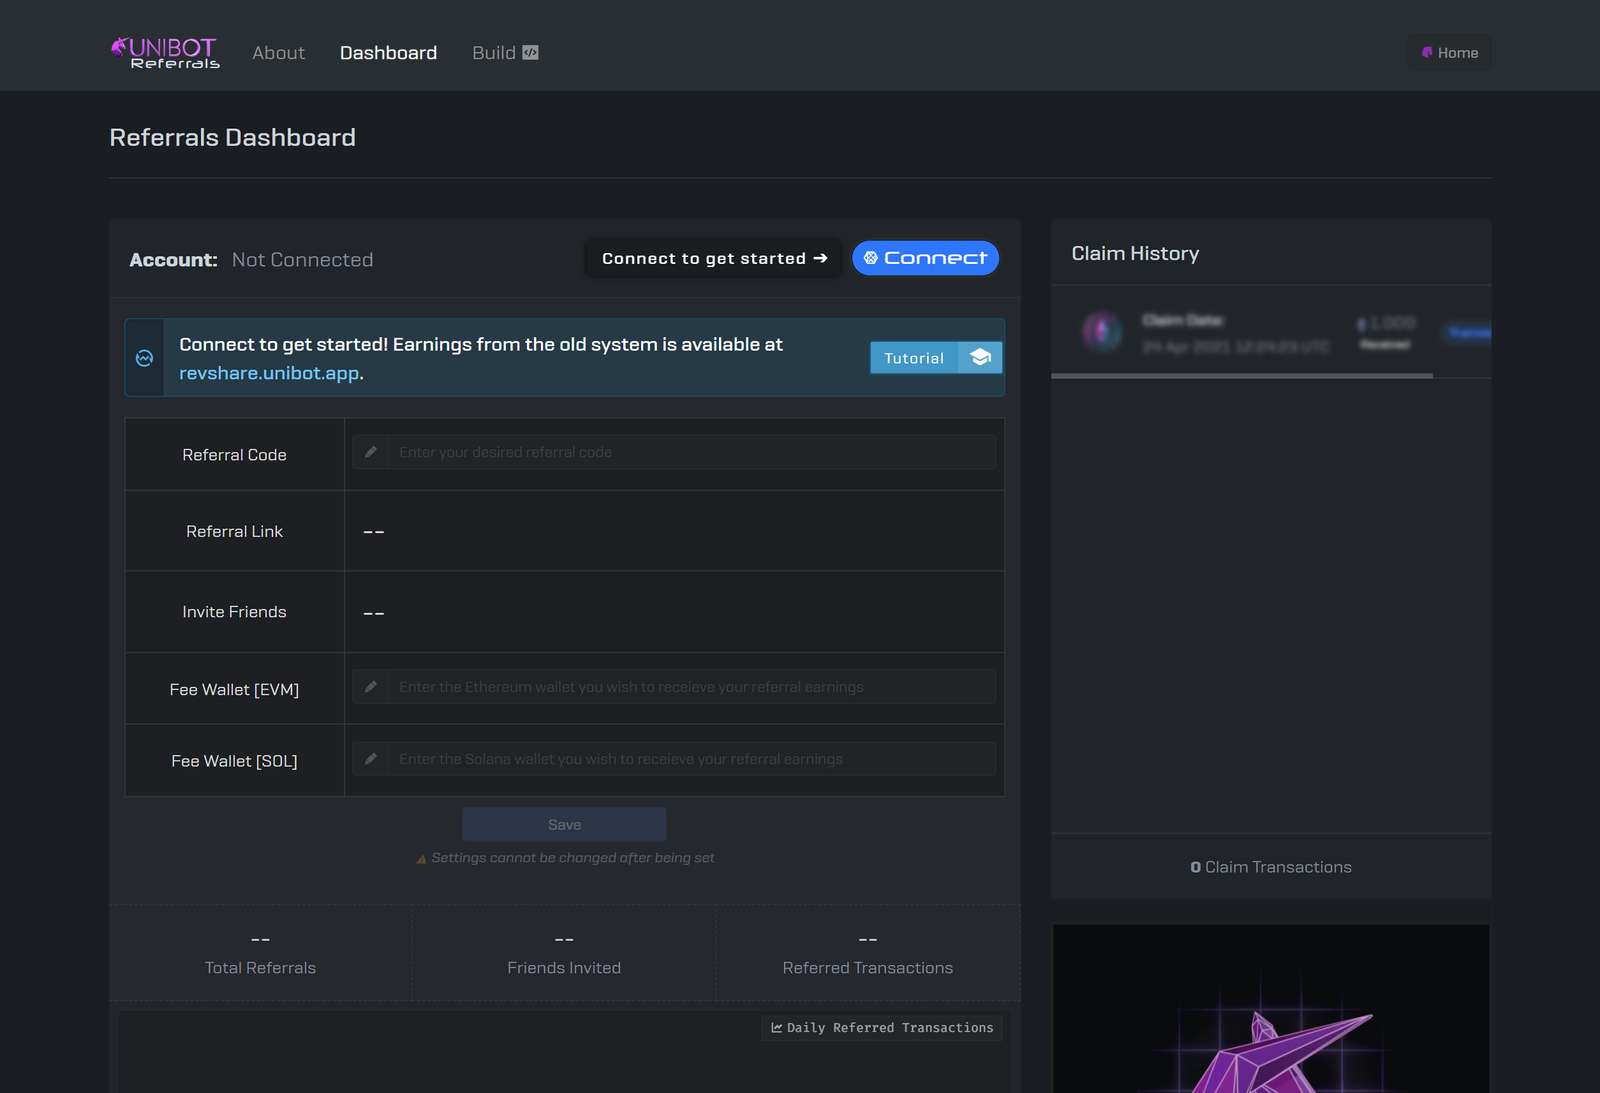
Task: Click the code icon next to Build
Action: pyautogui.click(x=531, y=52)
